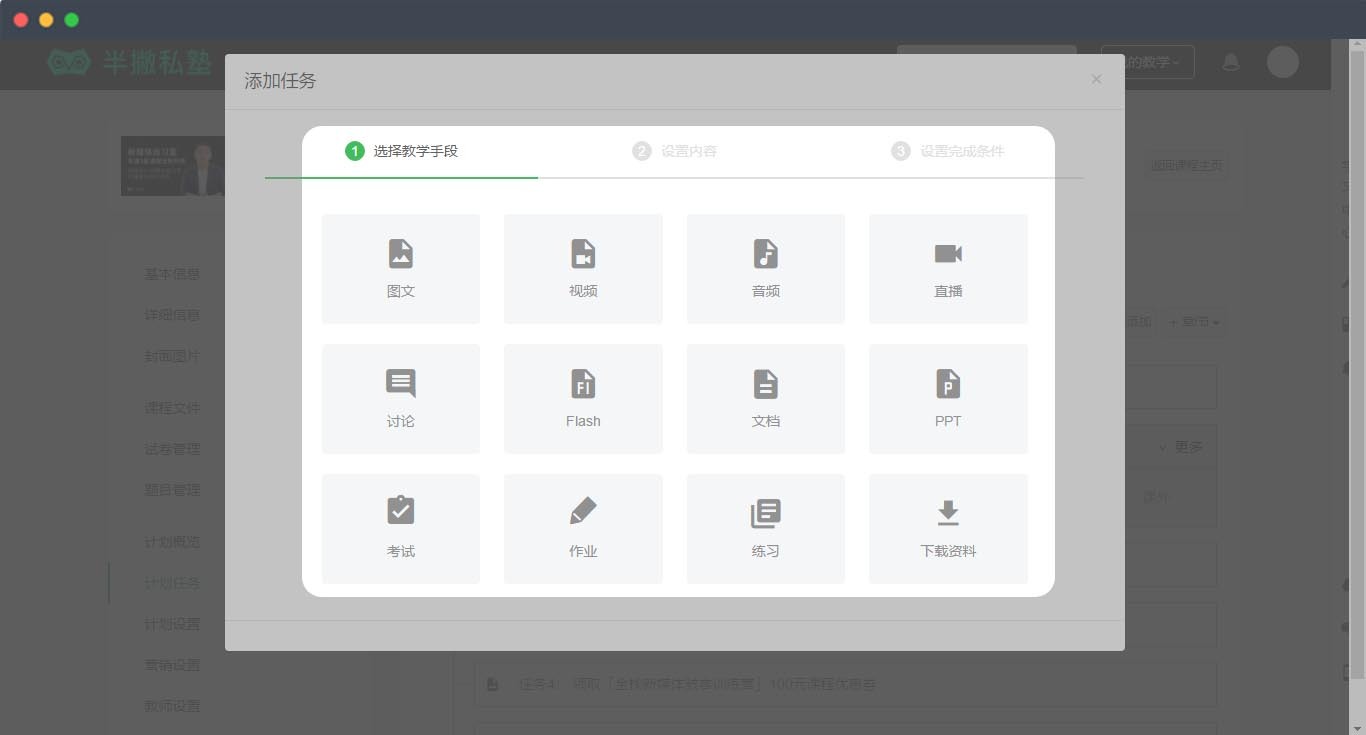
Task: Pick the 音频 audio task icon
Action: click(765, 254)
